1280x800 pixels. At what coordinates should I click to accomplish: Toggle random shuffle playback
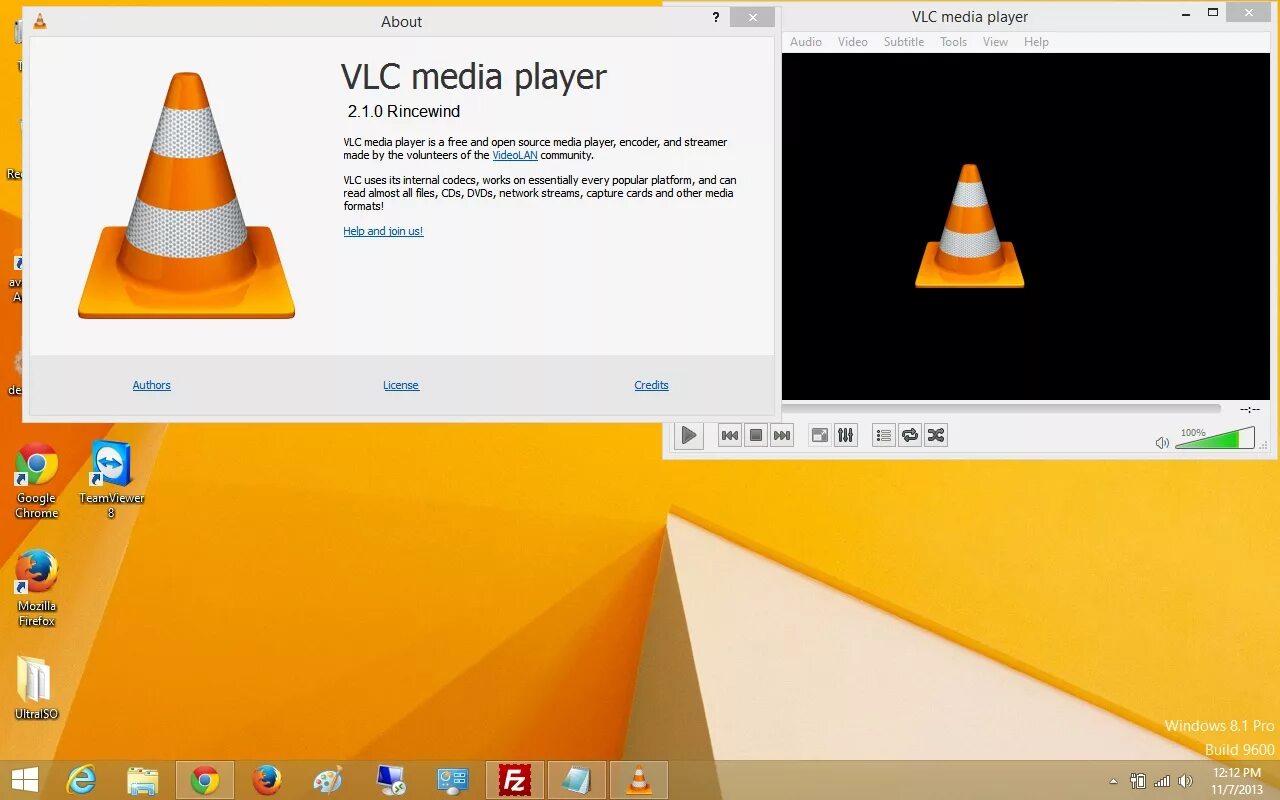pos(936,435)
